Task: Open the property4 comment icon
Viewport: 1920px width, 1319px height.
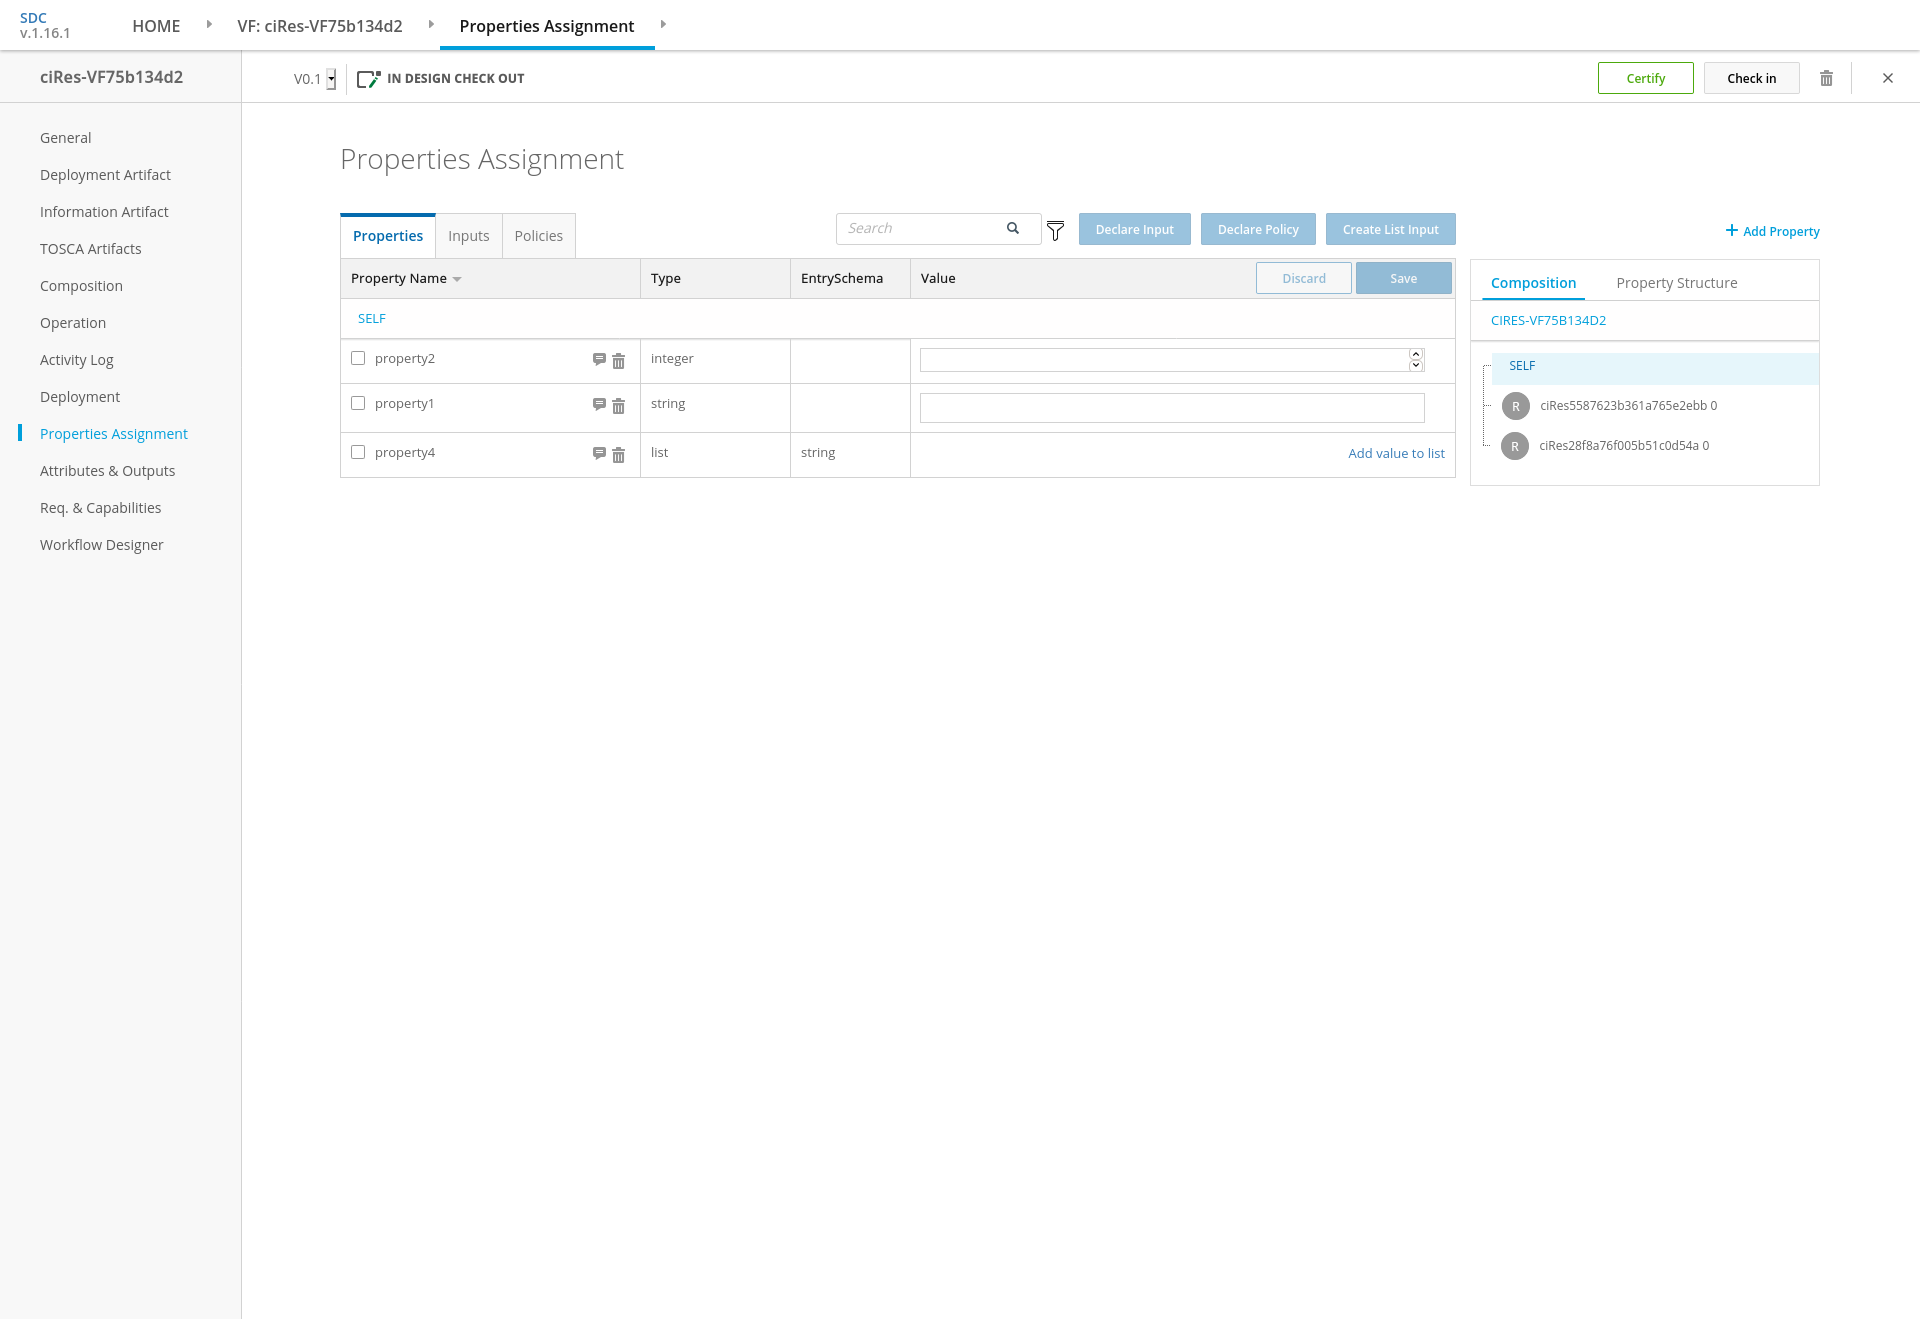Action: (599, 453)
